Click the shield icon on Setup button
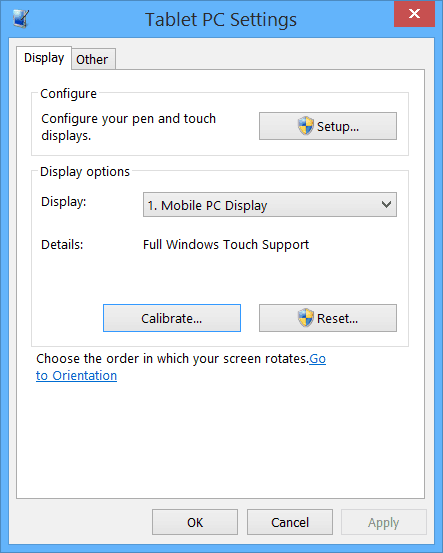443x553 pixels. (305, 126)
